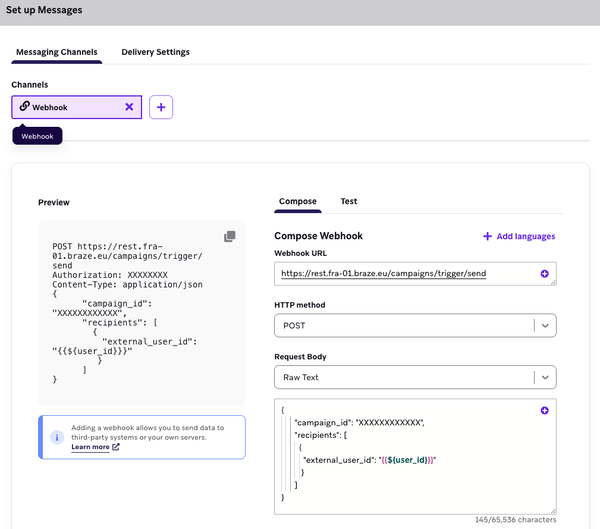This screenshot has width=600, height=529.
Task: Click the plus icon next to Add languages
Action: (x=487, y=236)
